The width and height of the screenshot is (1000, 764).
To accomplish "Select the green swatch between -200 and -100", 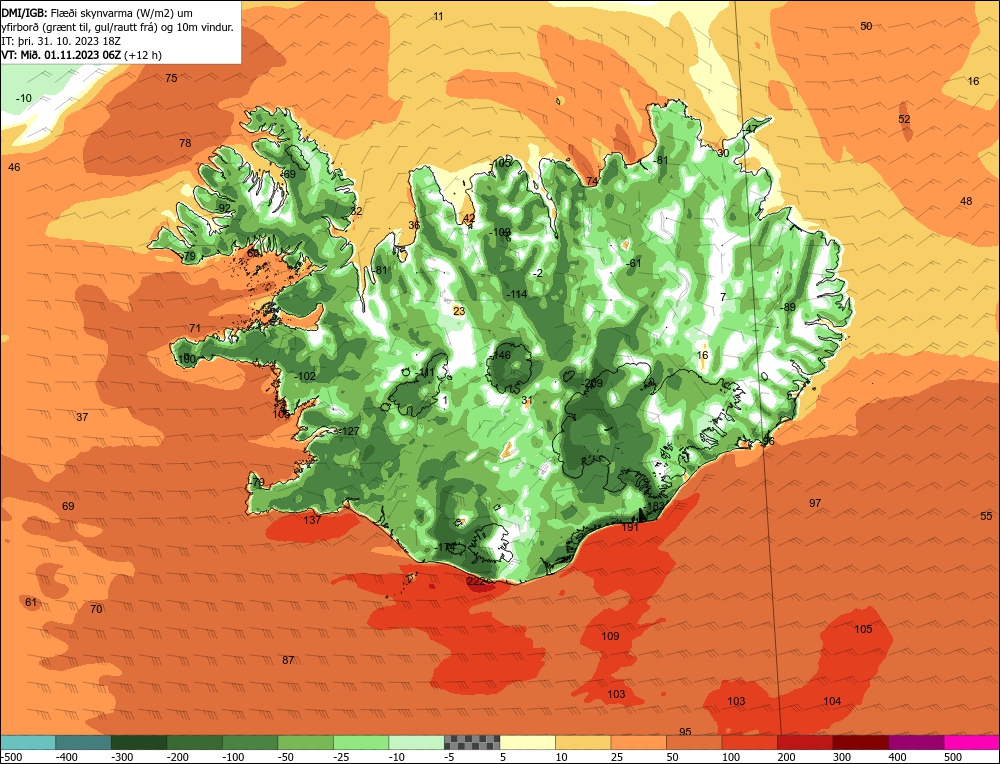I will [x=194, y=742].
